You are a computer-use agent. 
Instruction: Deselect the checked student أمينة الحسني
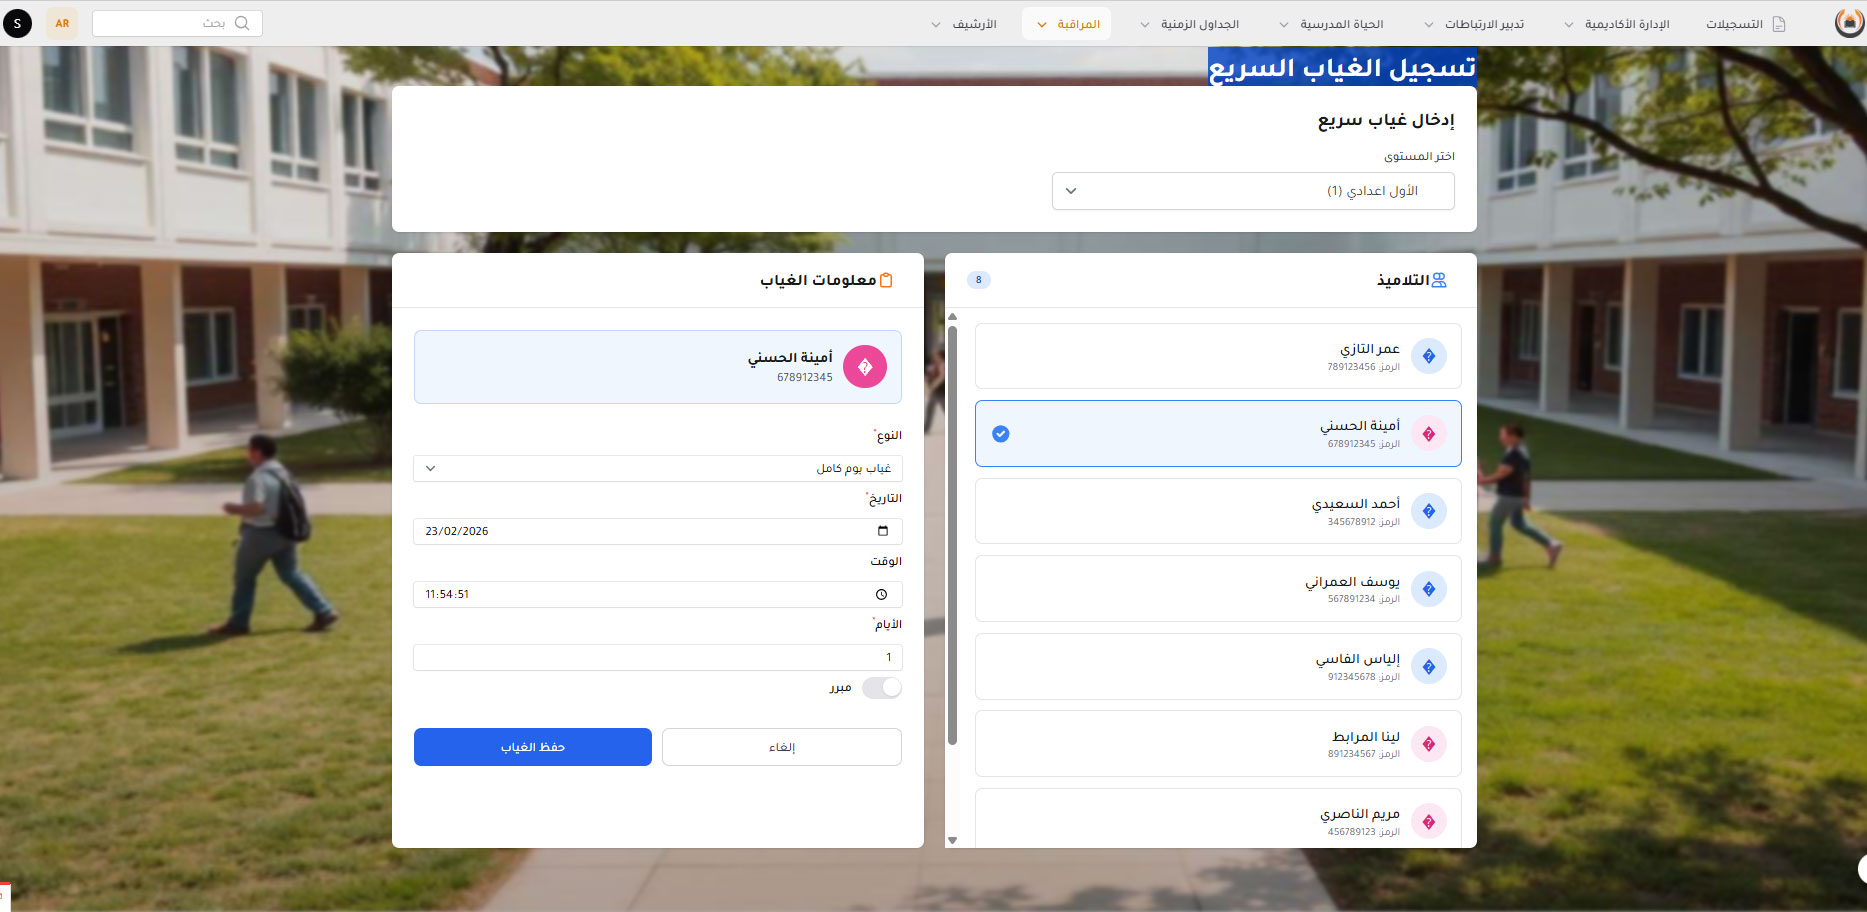click(1000, 434)
